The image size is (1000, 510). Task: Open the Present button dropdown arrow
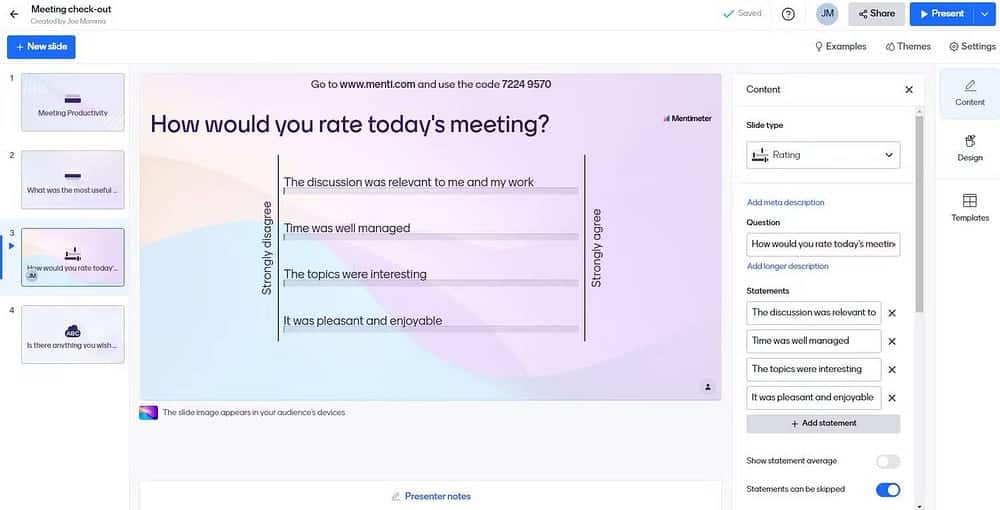coord(985,14)
